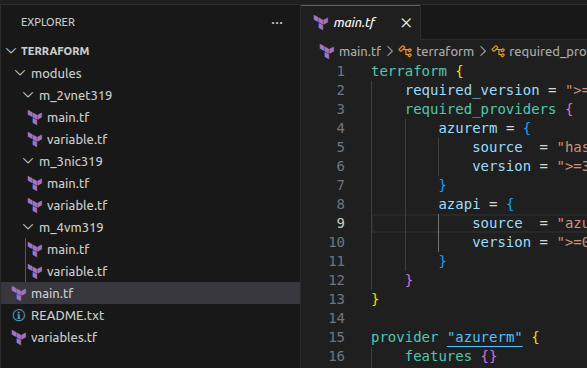The image size is (587, 368).
Task: Click main.tf in the breadcrumb bar
Action: pos(360,51)
